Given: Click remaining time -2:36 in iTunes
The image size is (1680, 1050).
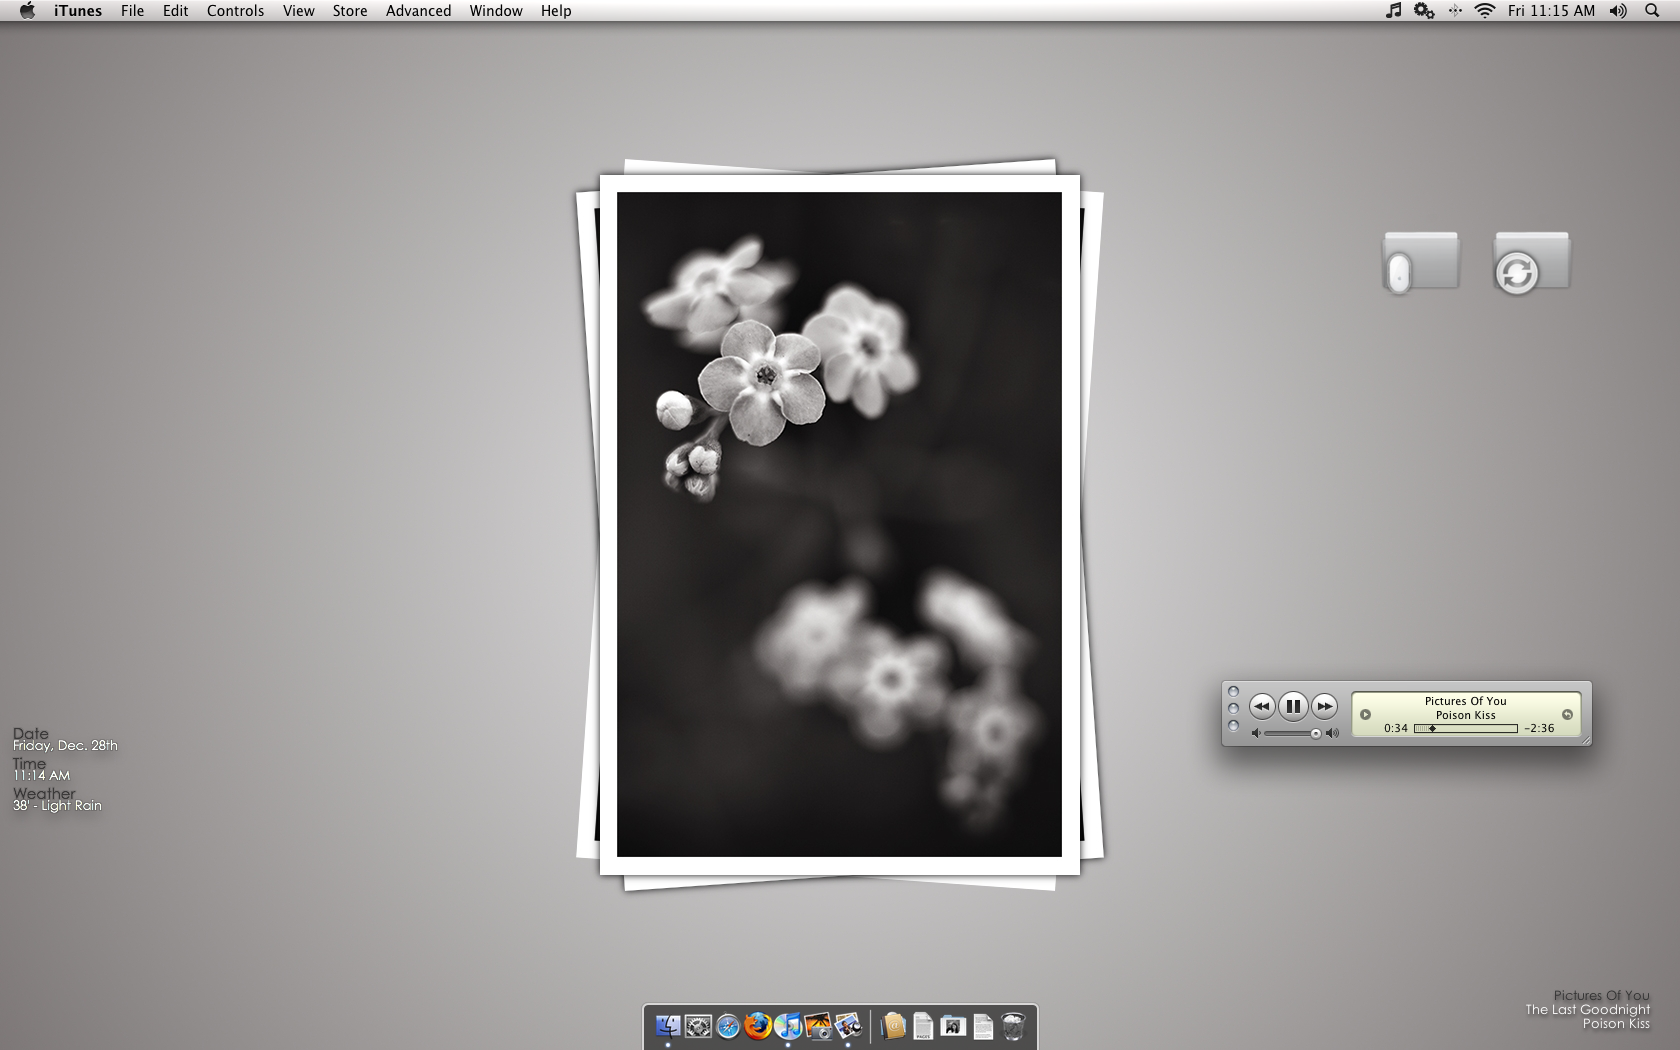Looking at the screenshot, I should (x=1539, y=728).
